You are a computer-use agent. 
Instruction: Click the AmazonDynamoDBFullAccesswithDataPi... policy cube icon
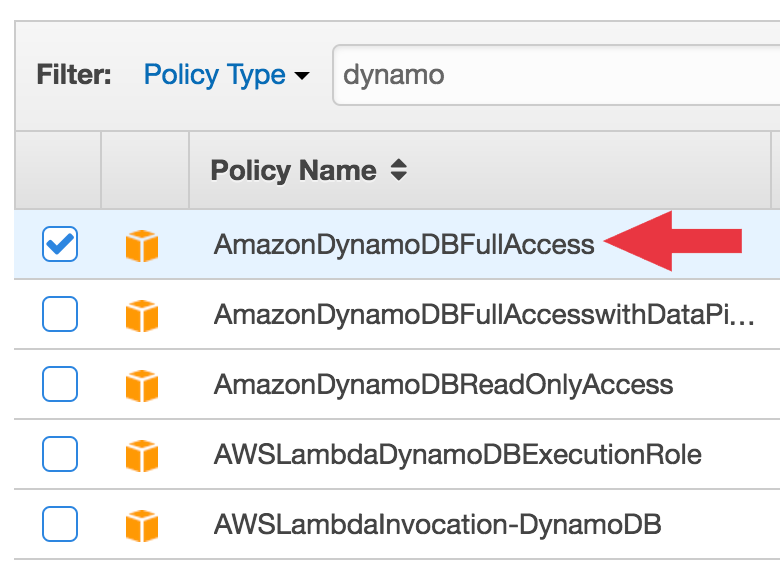point(142,316)
